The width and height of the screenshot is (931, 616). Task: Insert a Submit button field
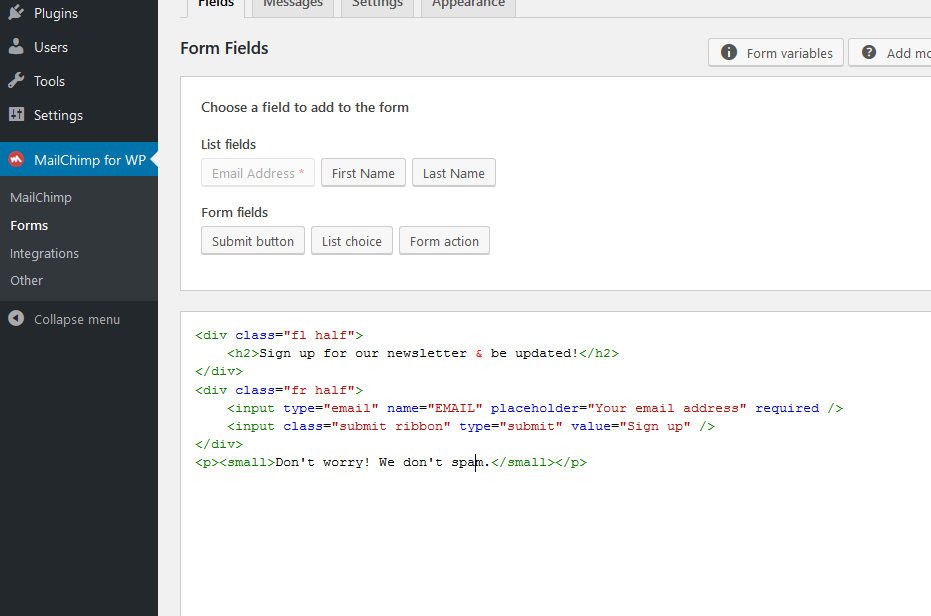click(x=253, y=241)
